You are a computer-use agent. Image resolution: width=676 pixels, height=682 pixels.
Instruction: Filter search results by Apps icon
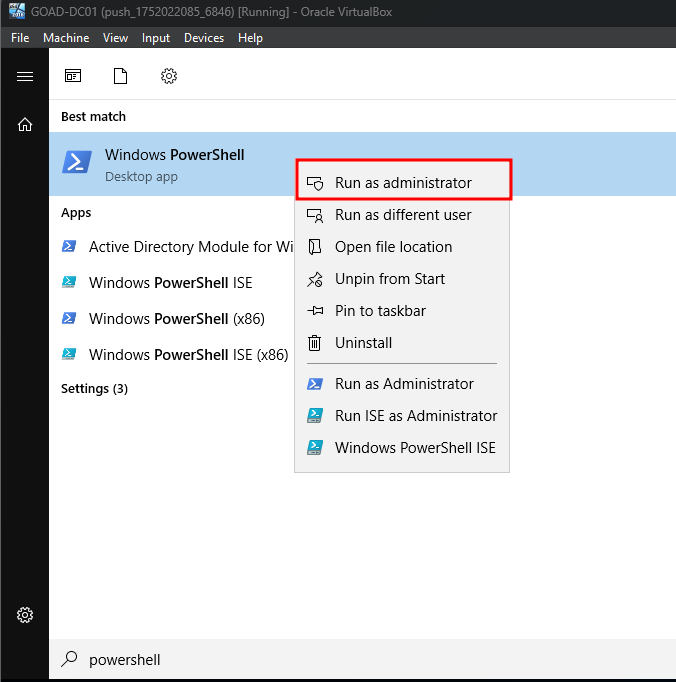73,76
